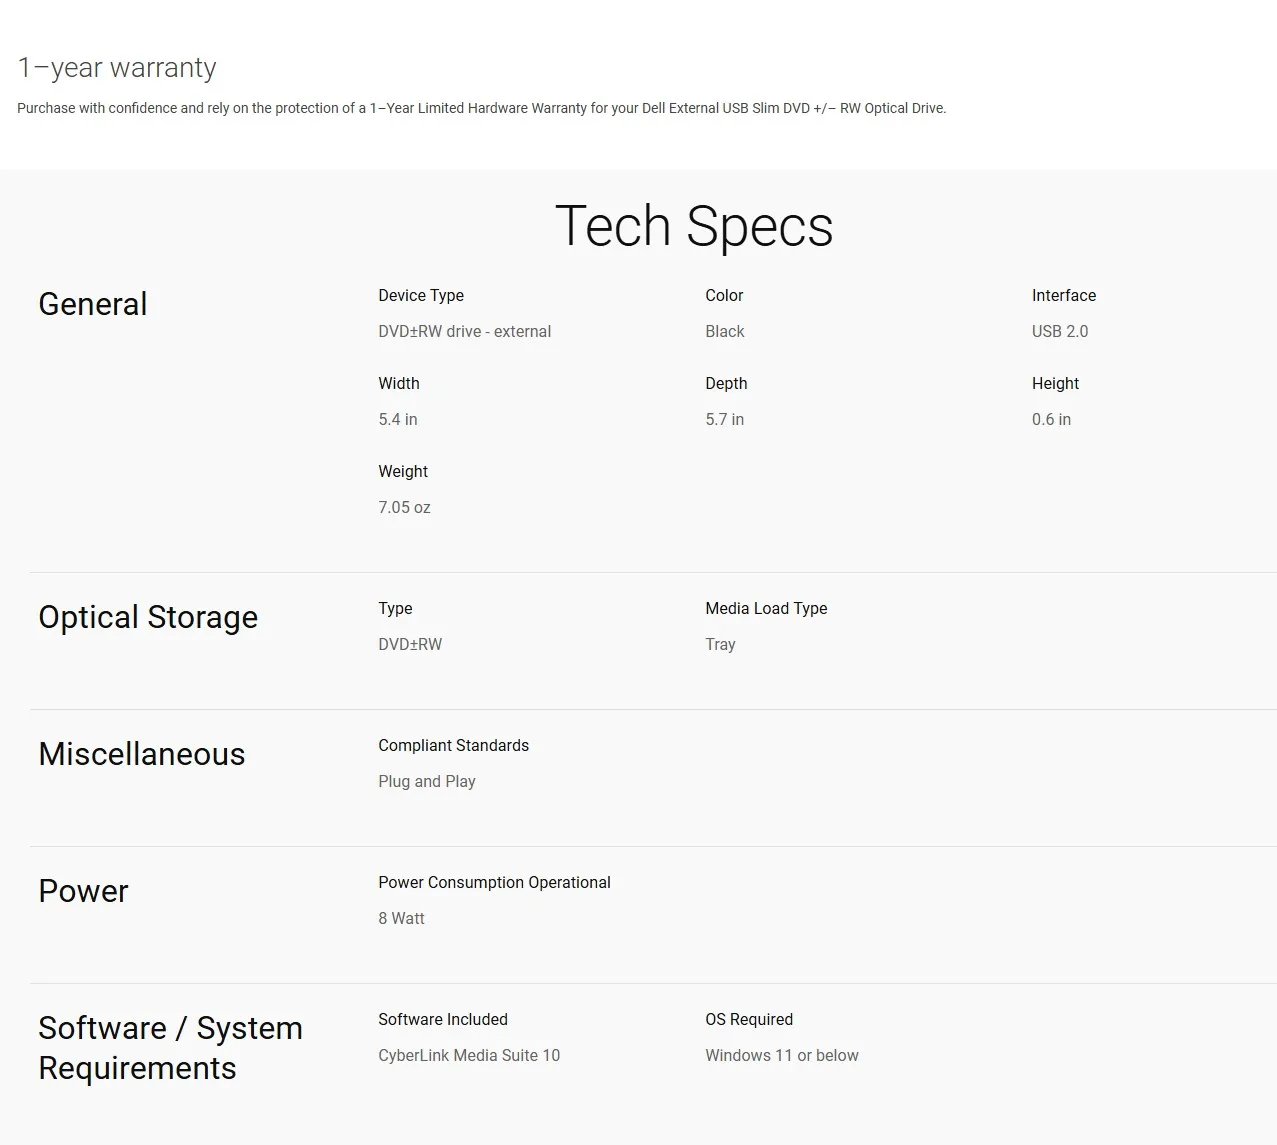The height and width of the screenshot is (1145, 1277).
Task: Click the Depth value "5.7 in"
Action: [724, 420]
